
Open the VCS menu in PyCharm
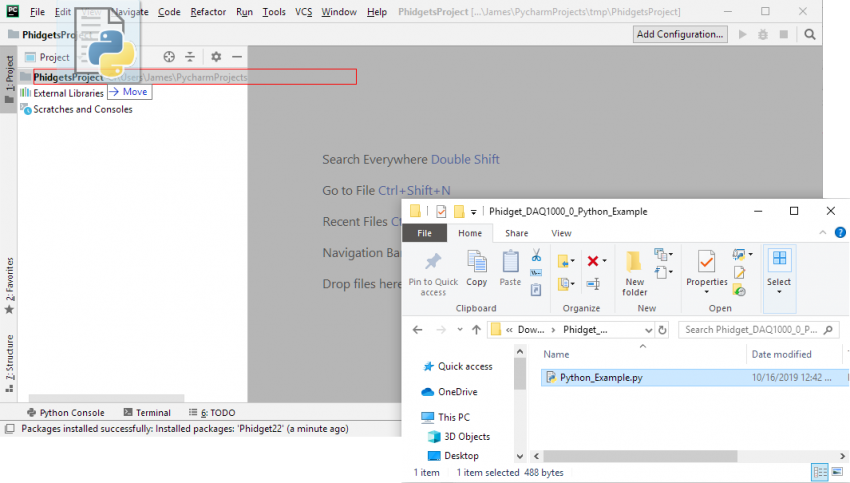coord(304,11)
